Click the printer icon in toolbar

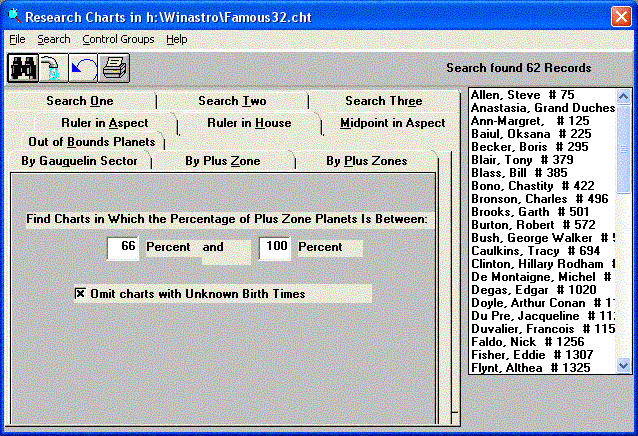pyautogui.click(x=112, y=68)
